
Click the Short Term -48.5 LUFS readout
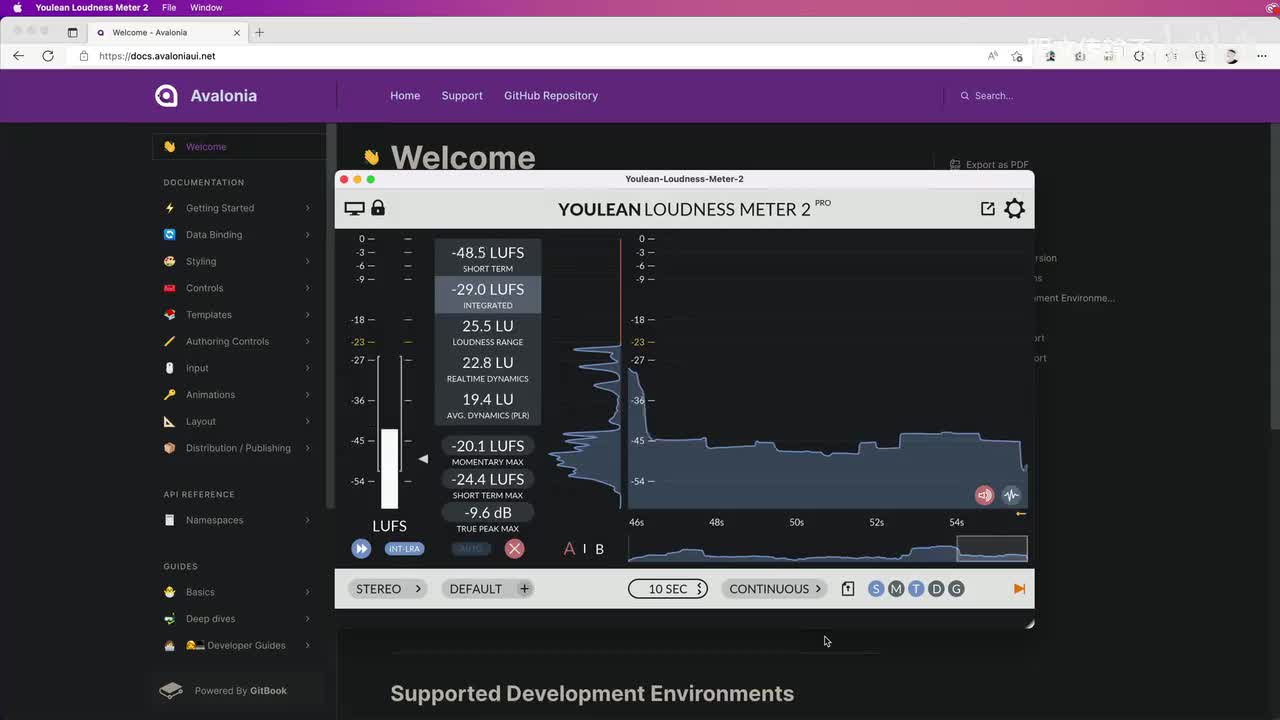[488, 258]
